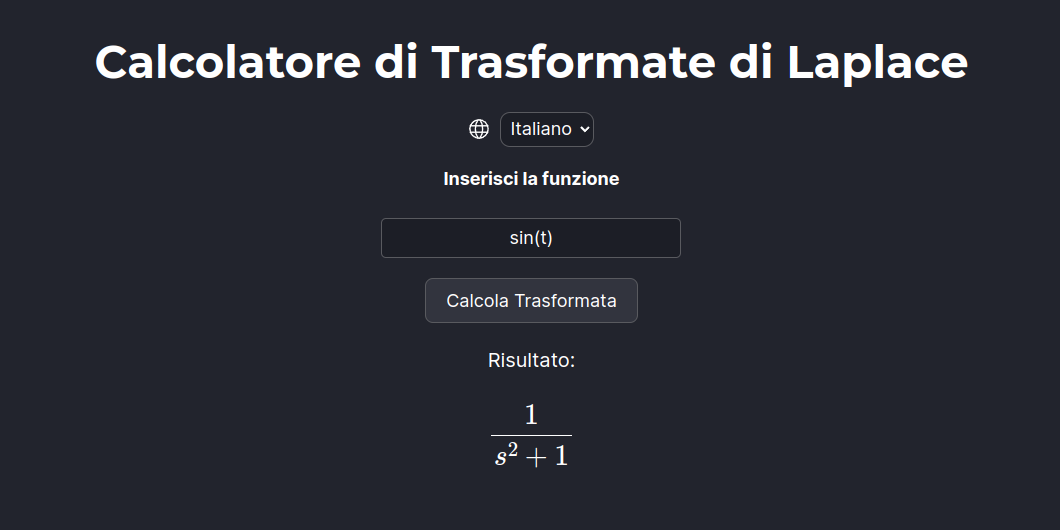Viewport: 1060px width, 530px height.
Task: Open the Italiano language dropdown
Action: tap(547, 129)
